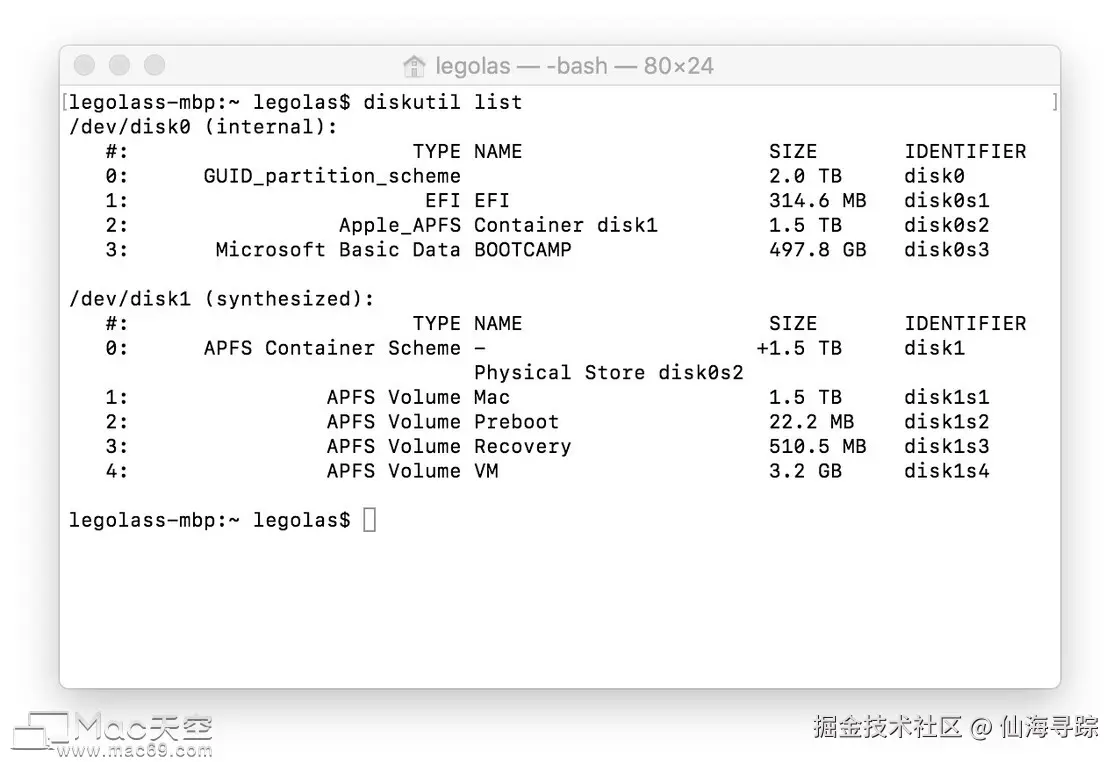This screenshot has width=1120, height=762.
Task: Click the 'diskutil list' command text
Action: [x=443, y=102]
